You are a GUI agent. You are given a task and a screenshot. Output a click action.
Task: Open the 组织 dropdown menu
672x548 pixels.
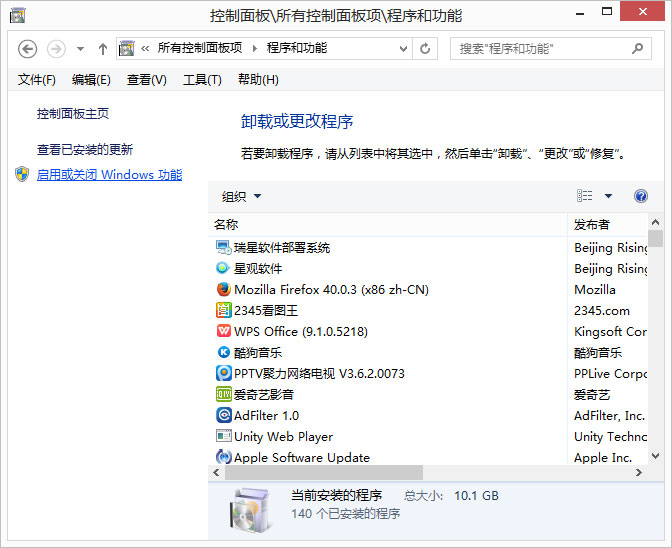tap(241, 197)
